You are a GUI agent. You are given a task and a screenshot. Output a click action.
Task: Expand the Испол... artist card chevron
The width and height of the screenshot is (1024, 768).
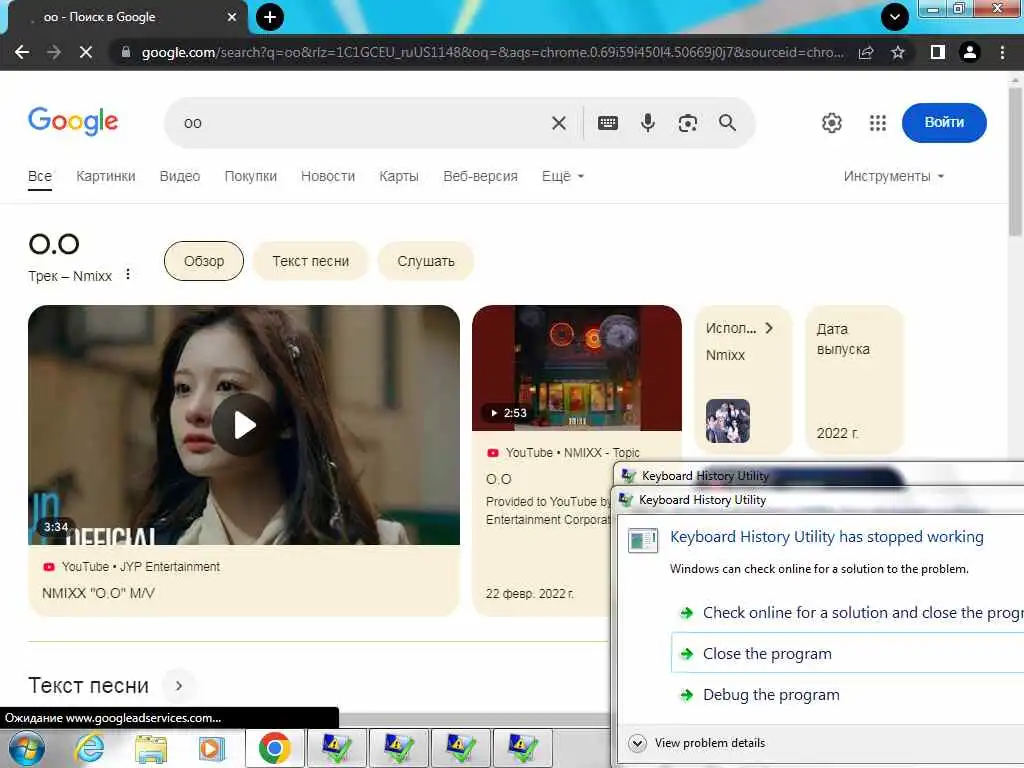(x=769, y=328)
